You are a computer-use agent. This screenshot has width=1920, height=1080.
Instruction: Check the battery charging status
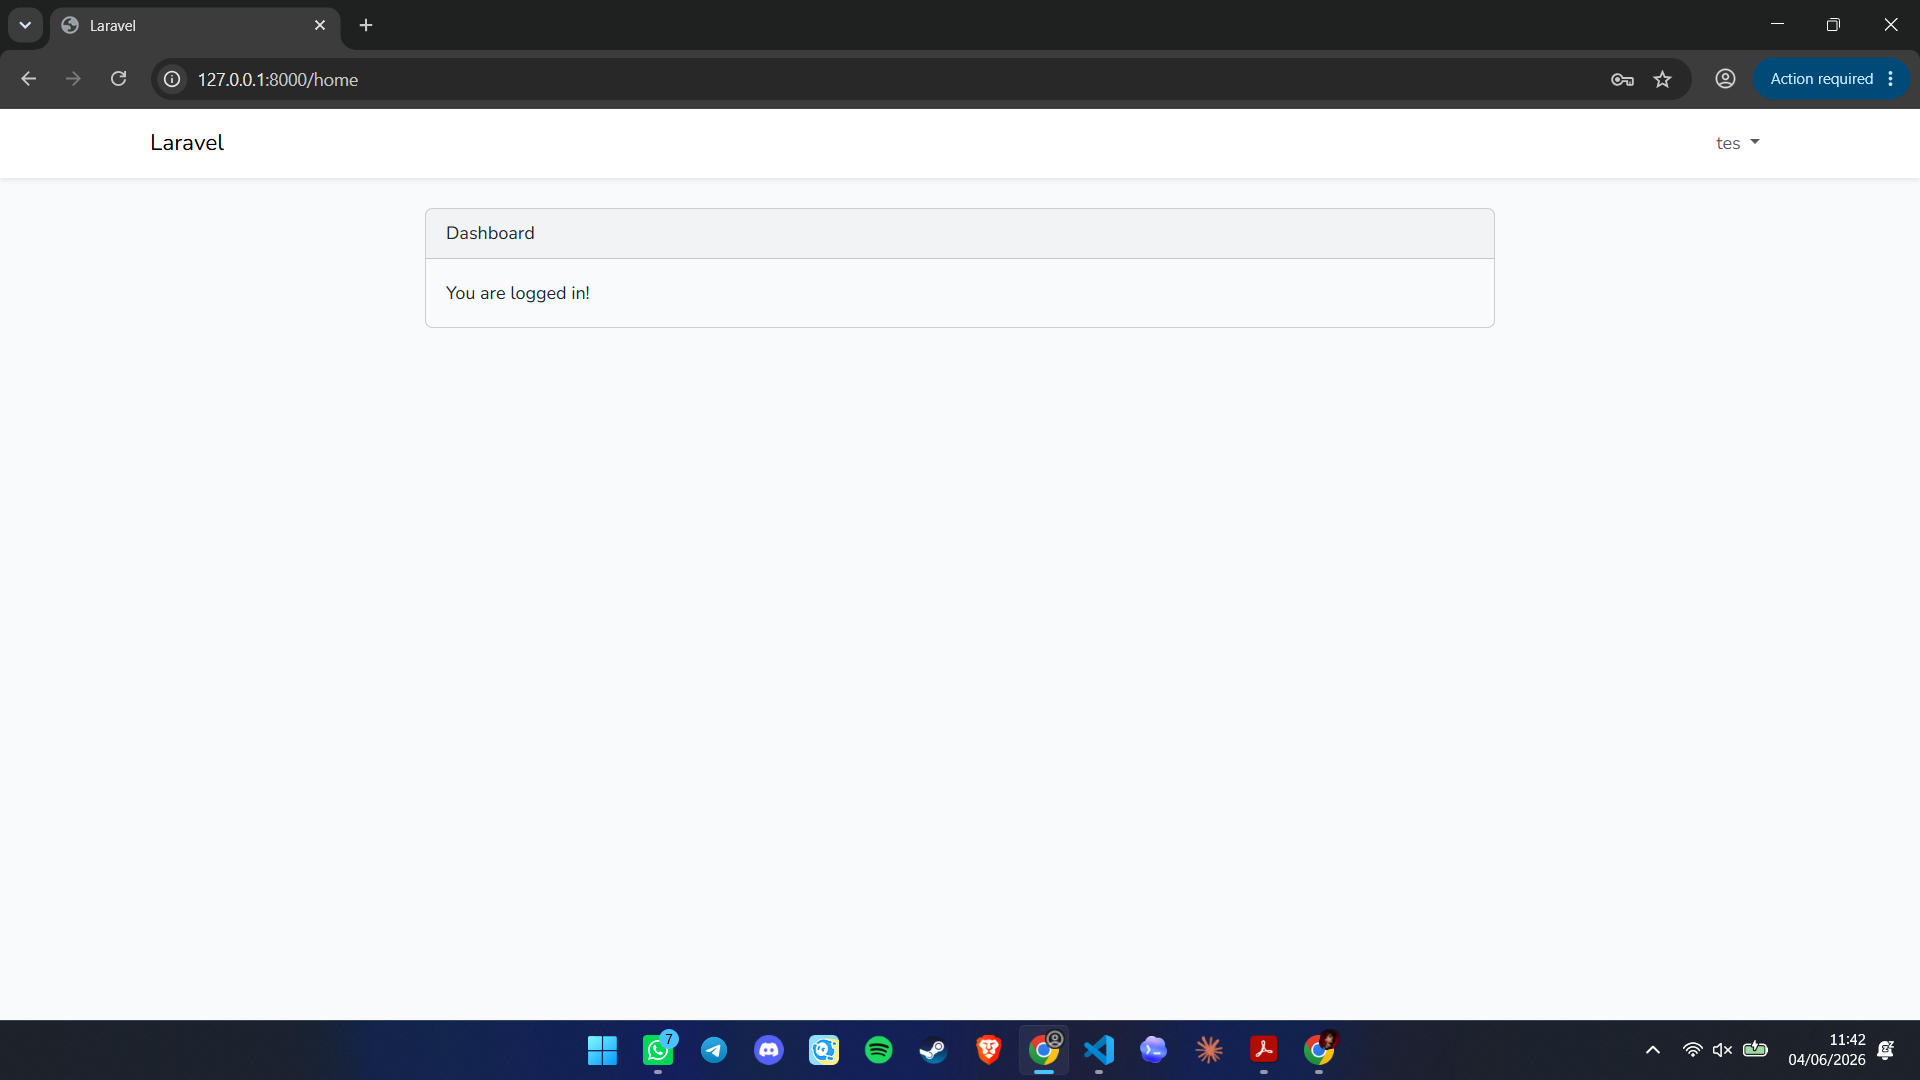pos(1755,1050)
